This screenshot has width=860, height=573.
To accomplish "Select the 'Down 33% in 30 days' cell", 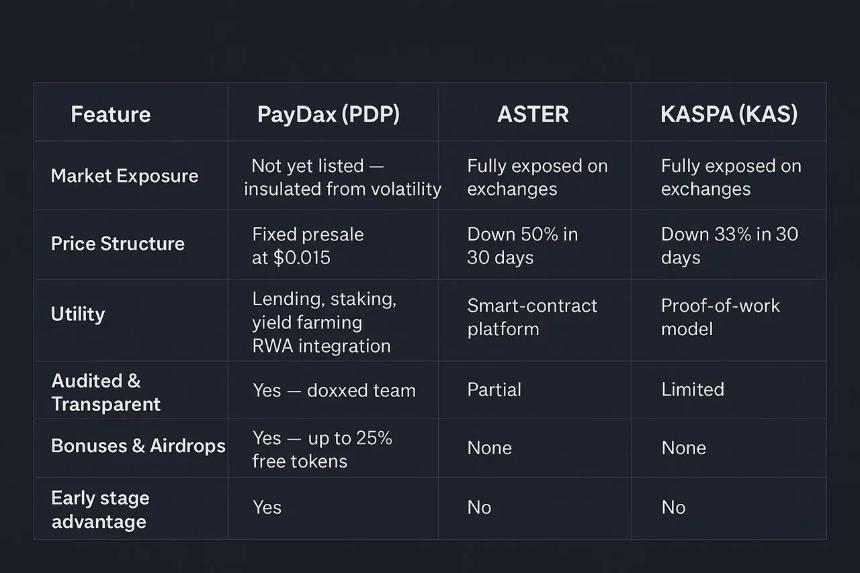I will (729, 245).
